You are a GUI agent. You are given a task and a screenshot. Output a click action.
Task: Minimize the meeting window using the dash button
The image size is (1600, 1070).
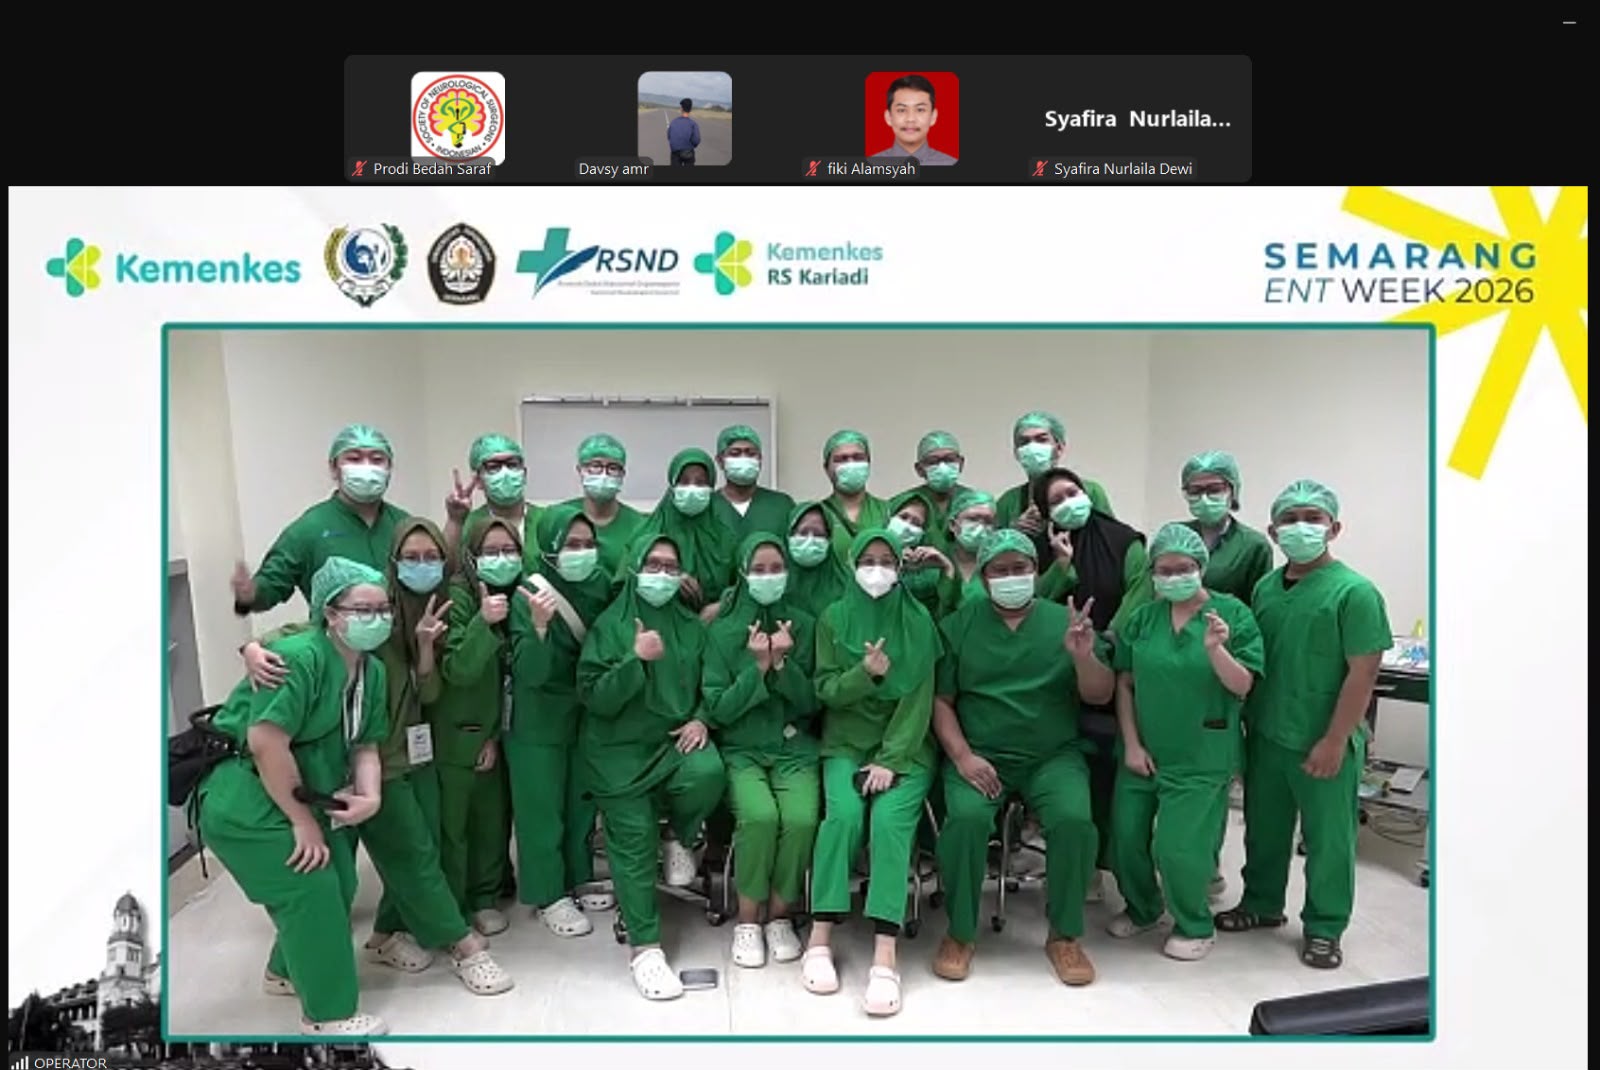pos(1569,22)
